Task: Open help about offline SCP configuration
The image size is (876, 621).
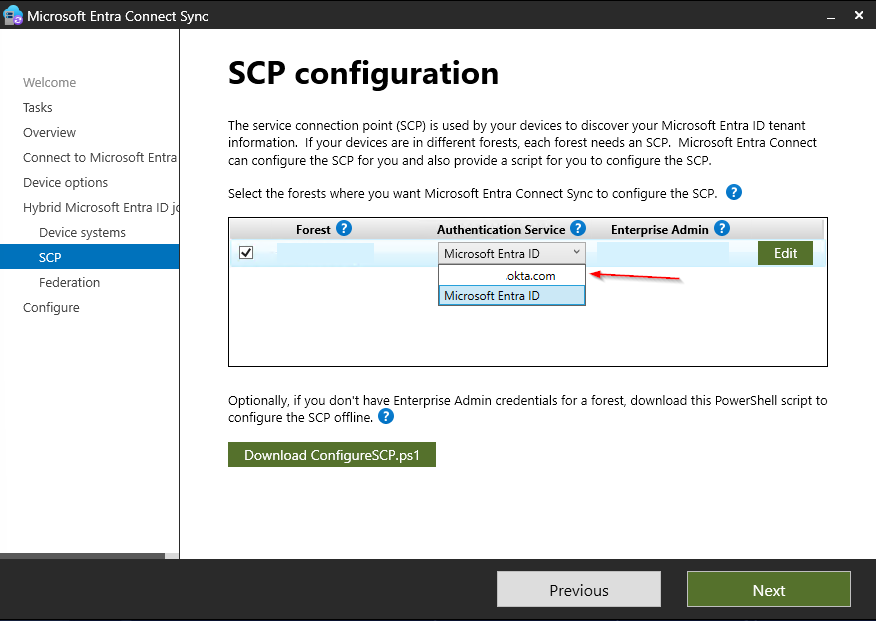Action: 386,417
